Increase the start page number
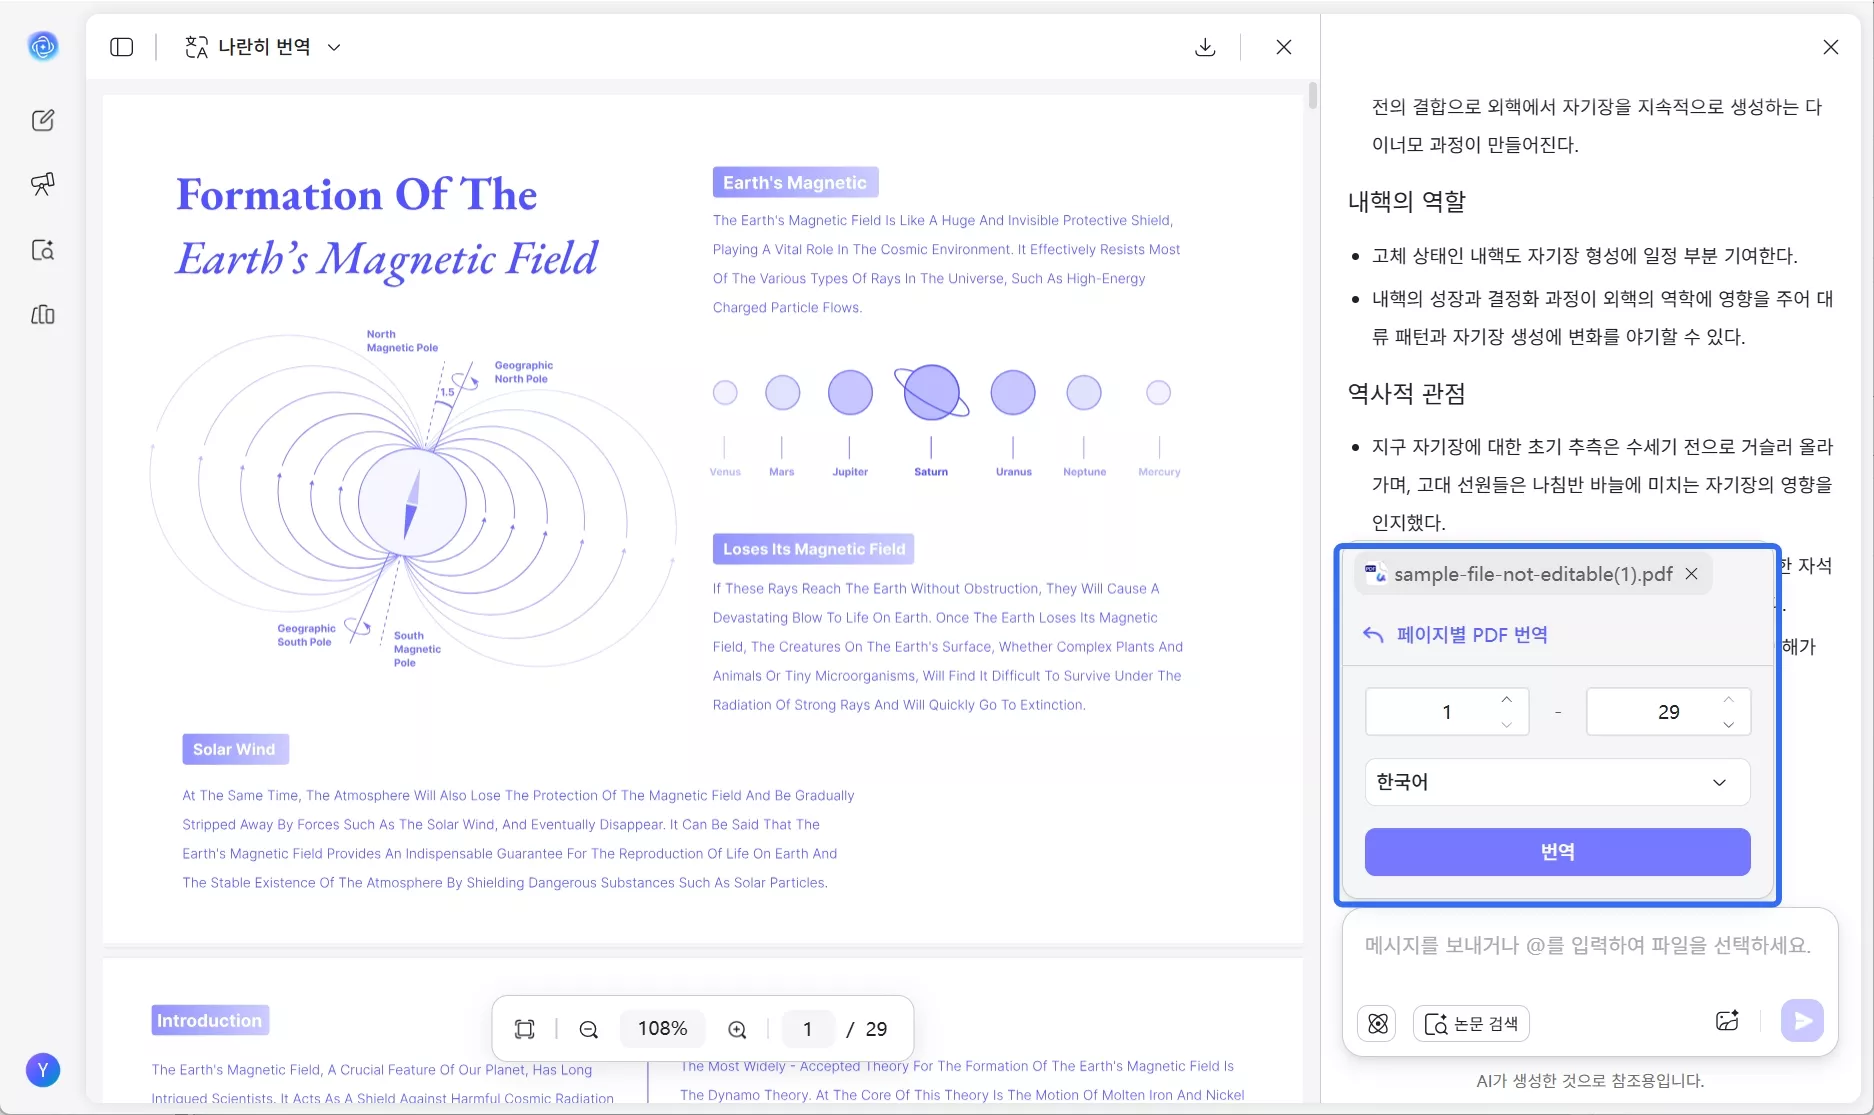Viewport: 1874px width, 1115px height. [x=1507, y=699]
